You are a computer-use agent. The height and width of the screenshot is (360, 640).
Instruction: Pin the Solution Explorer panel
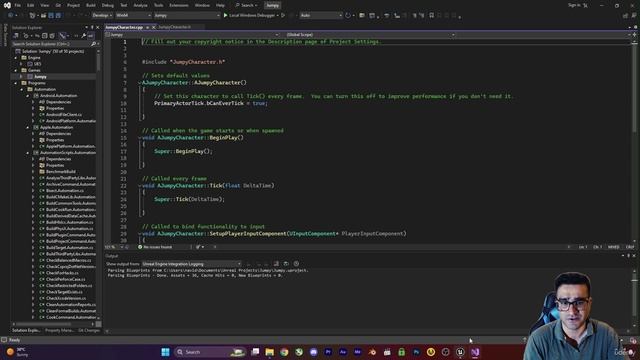(92, 27)
